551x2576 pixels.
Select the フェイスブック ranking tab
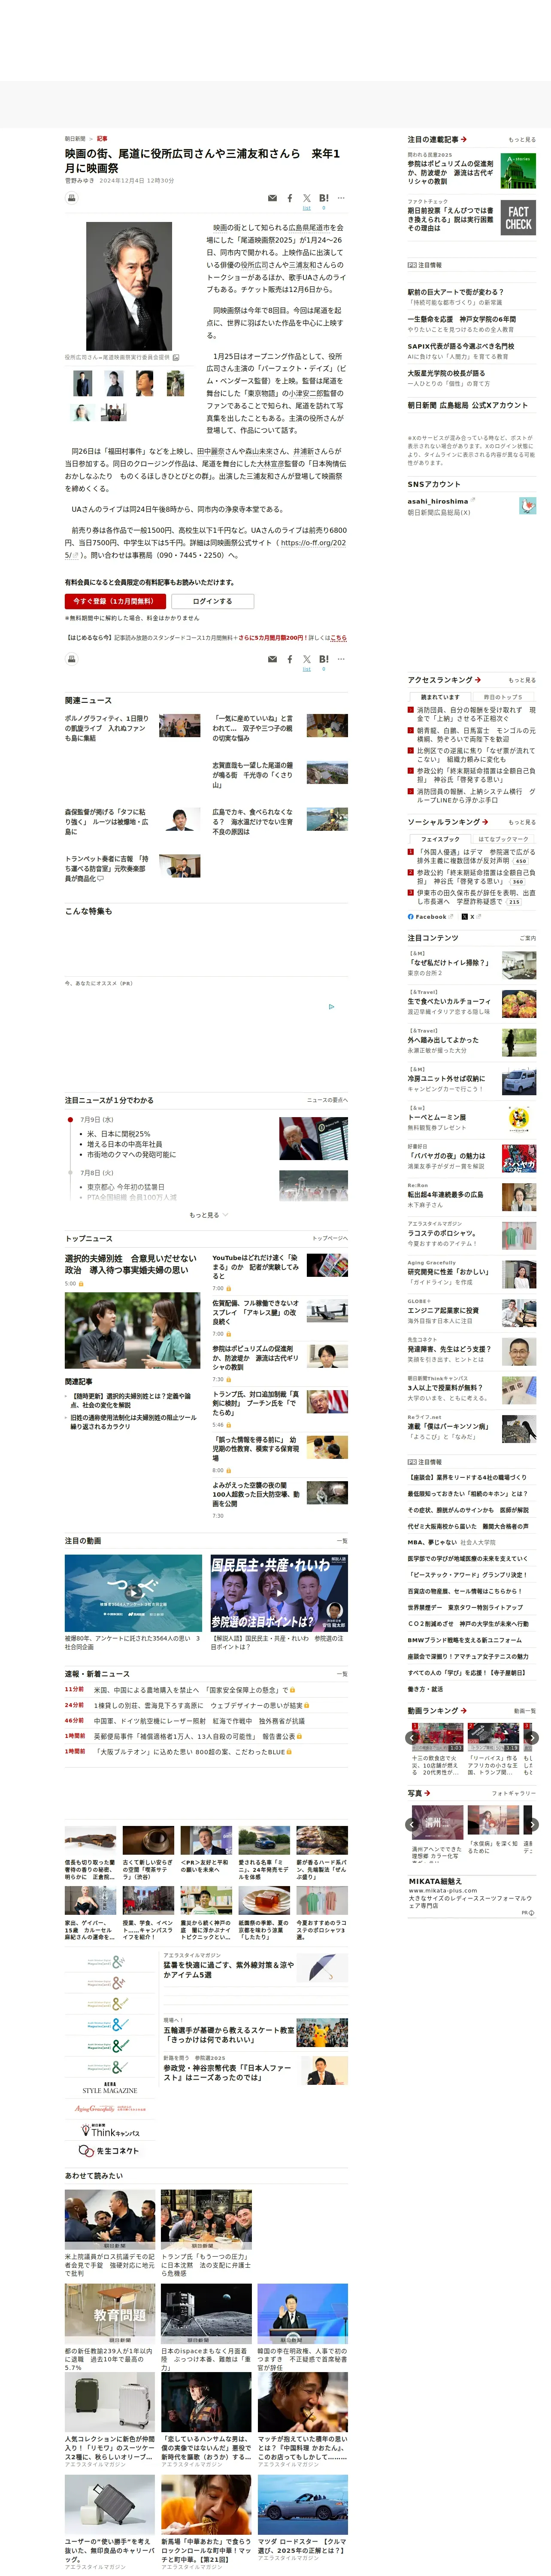coord(440,839)
